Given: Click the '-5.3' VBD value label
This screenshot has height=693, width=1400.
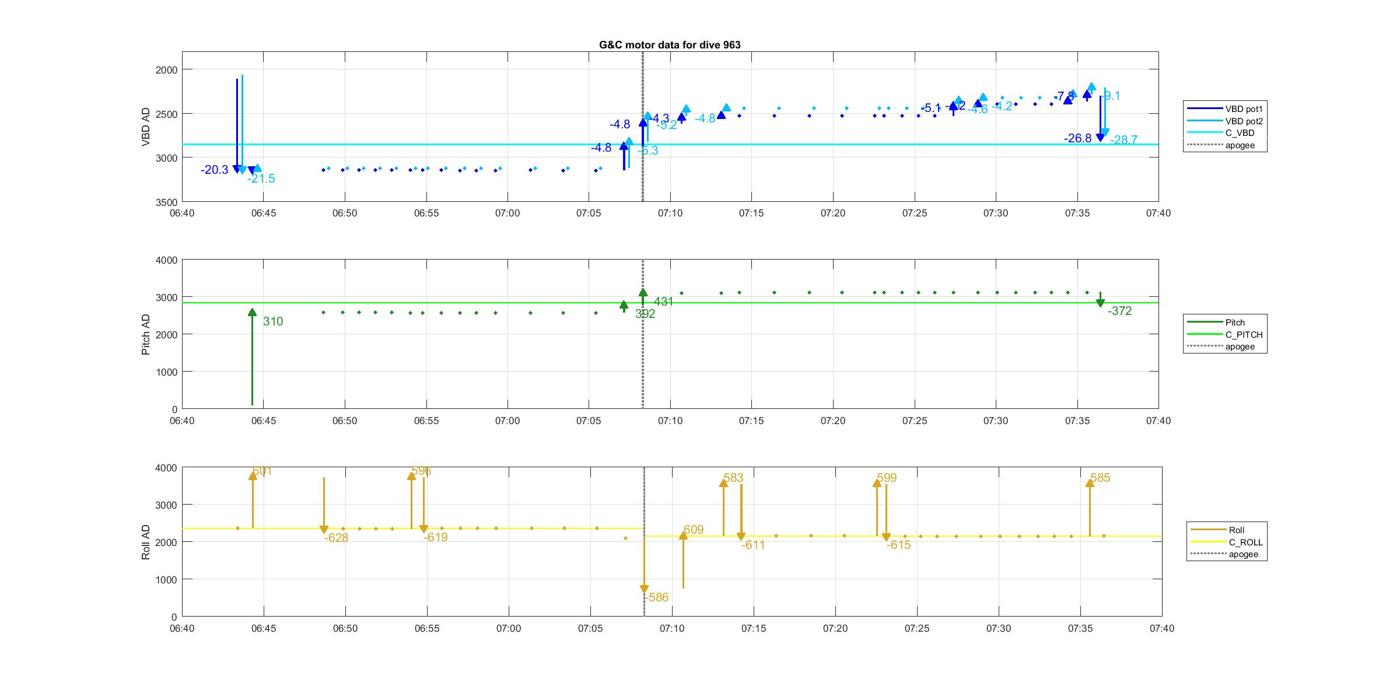Looking at the screenshot, I should coord(647,151).
